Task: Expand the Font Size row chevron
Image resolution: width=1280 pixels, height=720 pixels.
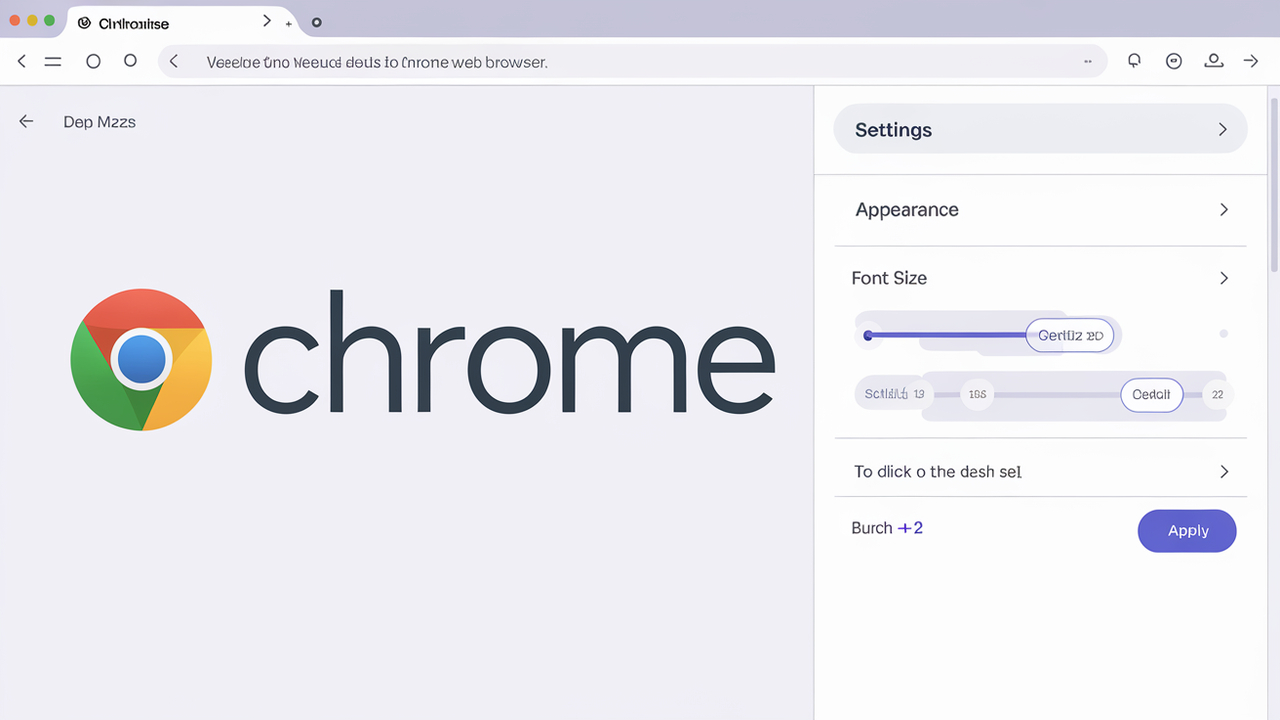Action: click(1223, 278)
